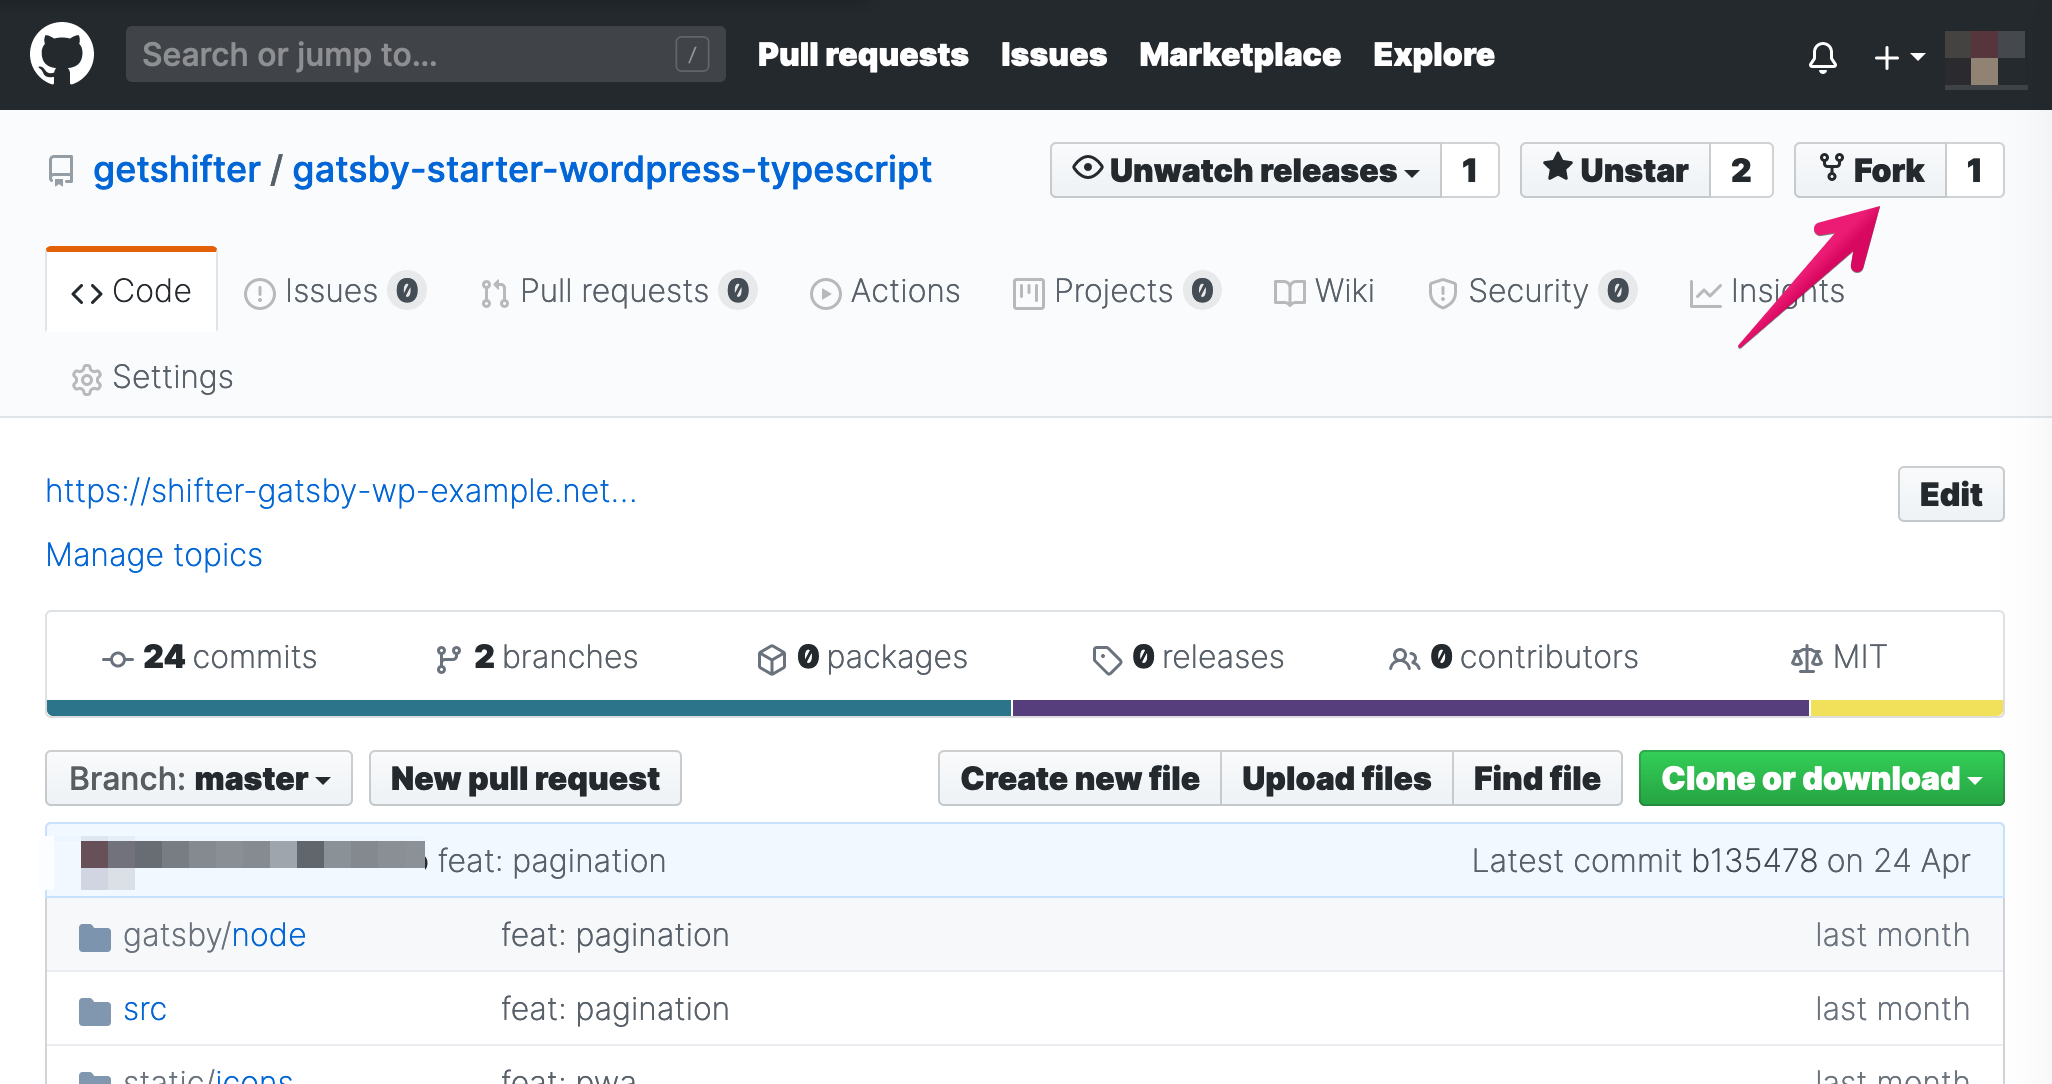The width and height of the screenshot is (2052, 1084).
Task: Open the Security tab
Action: point(1531,291)
